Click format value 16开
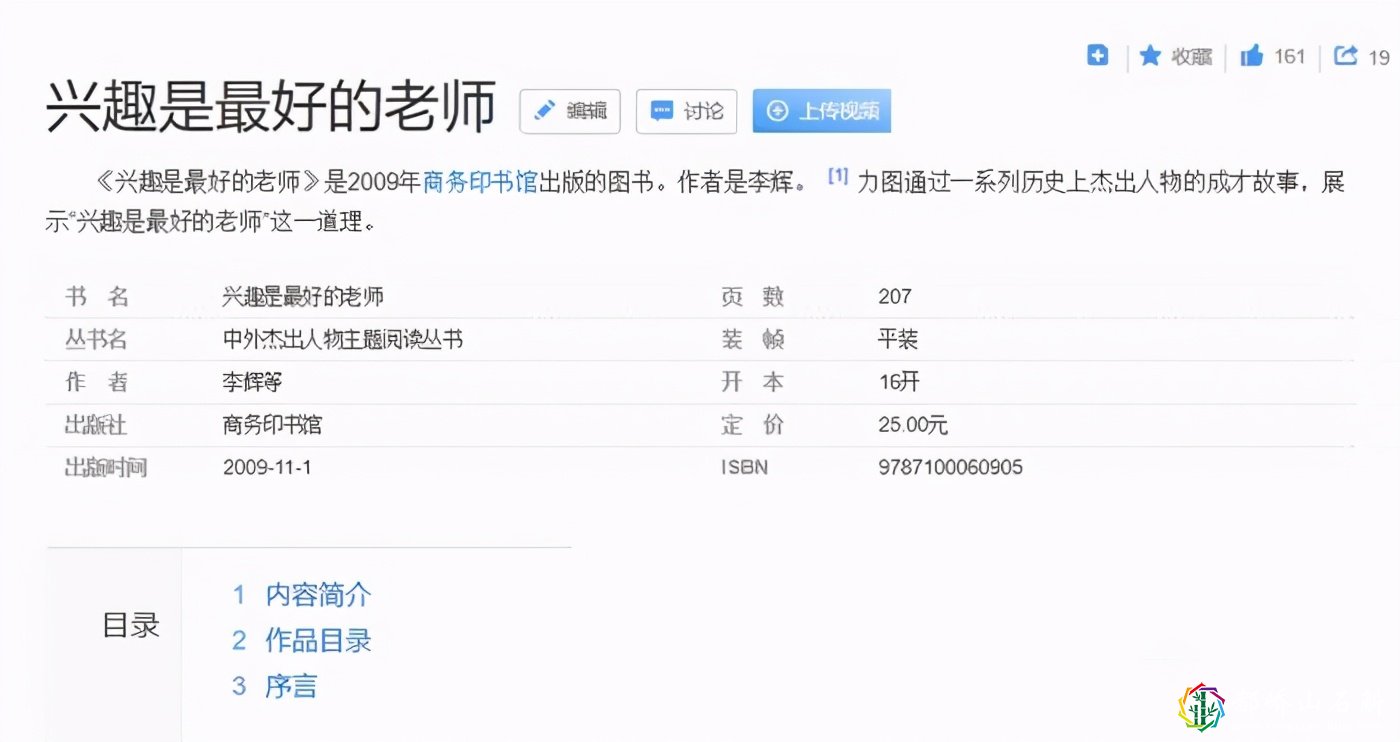This screenshot has height=742, width=1400. click(898, 383)
